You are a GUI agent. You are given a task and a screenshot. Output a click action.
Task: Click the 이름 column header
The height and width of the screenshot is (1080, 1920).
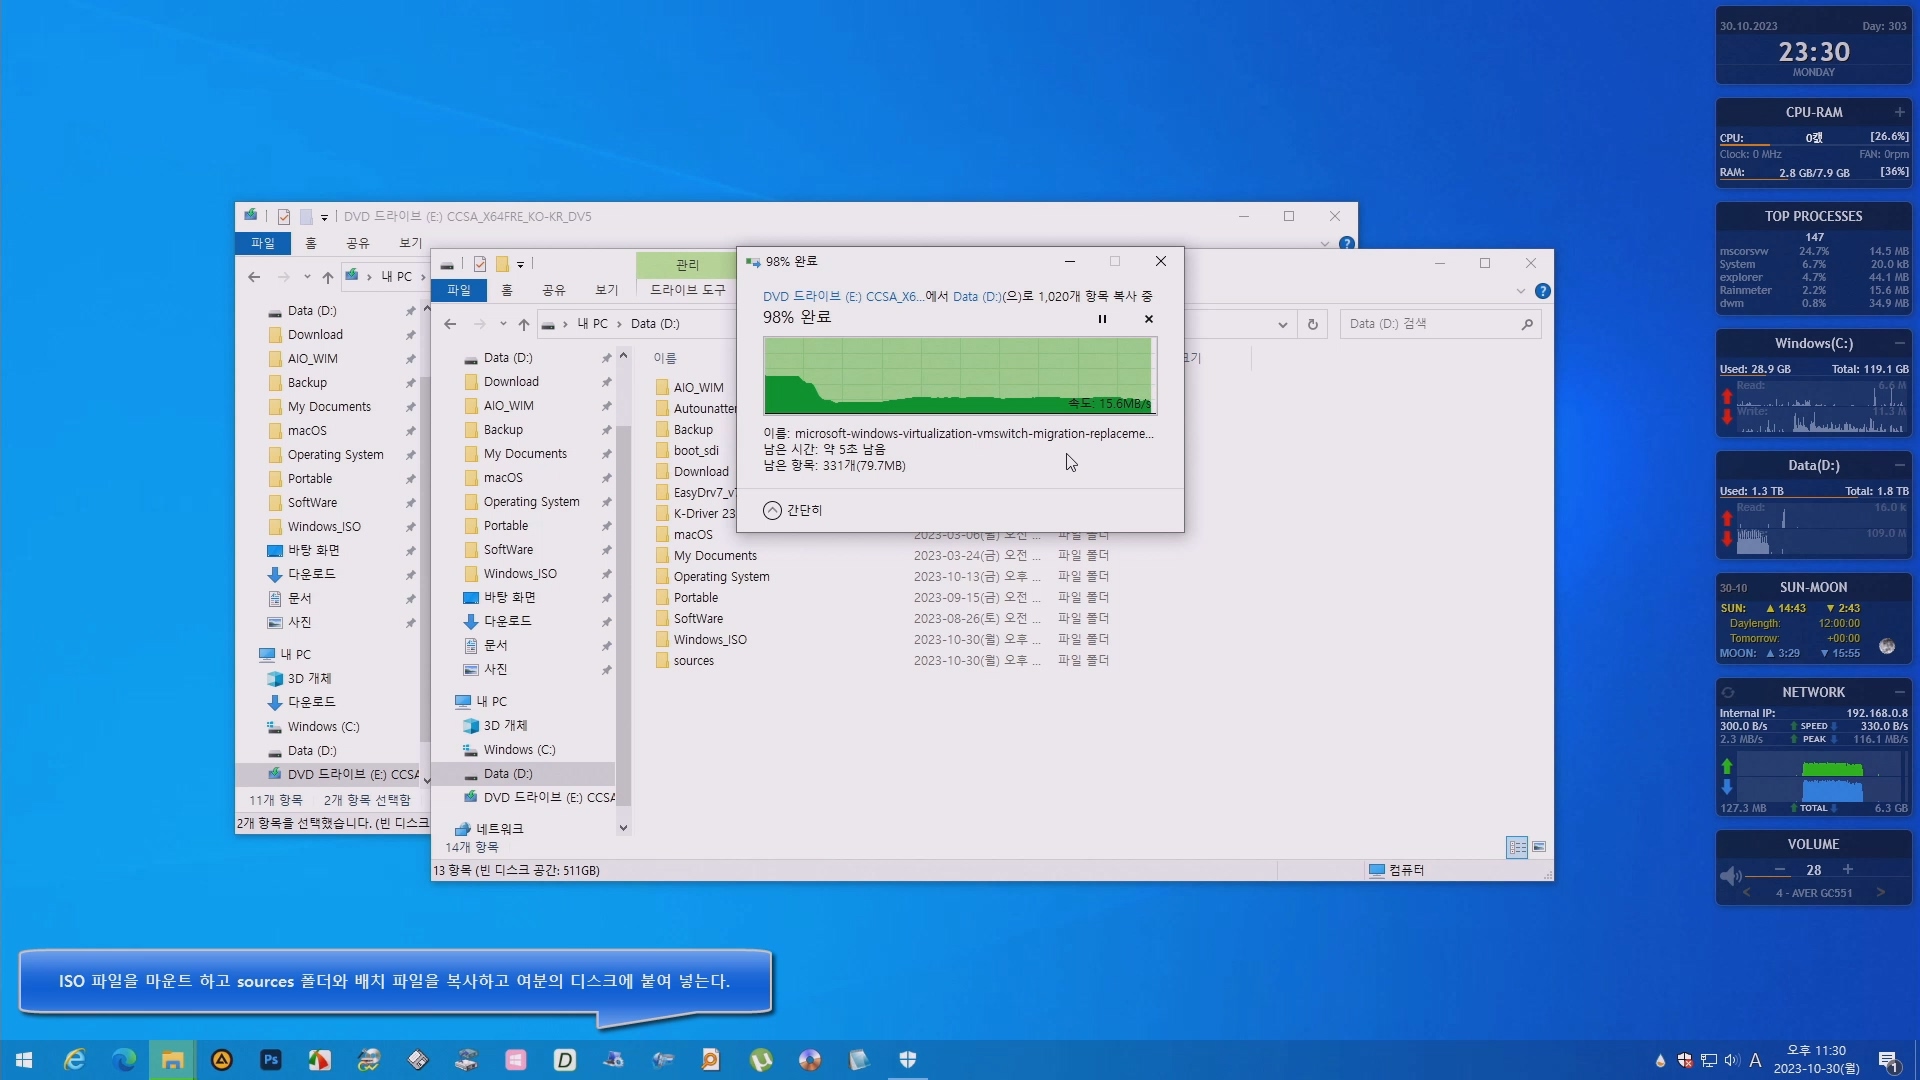click(665, 358)
